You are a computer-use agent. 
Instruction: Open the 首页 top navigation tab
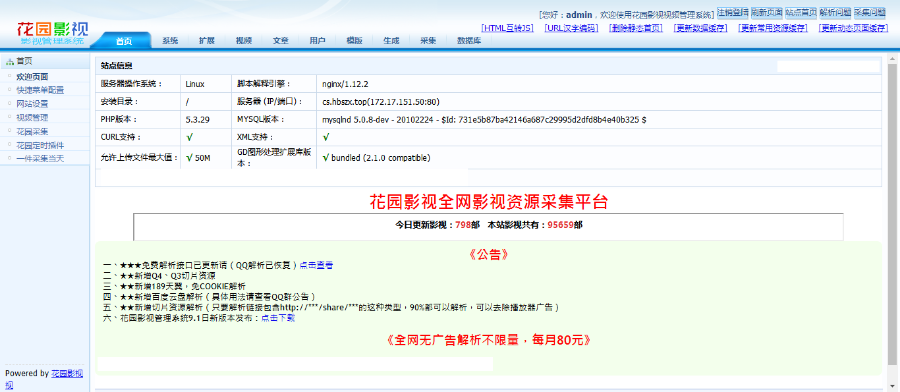[123, 41]
